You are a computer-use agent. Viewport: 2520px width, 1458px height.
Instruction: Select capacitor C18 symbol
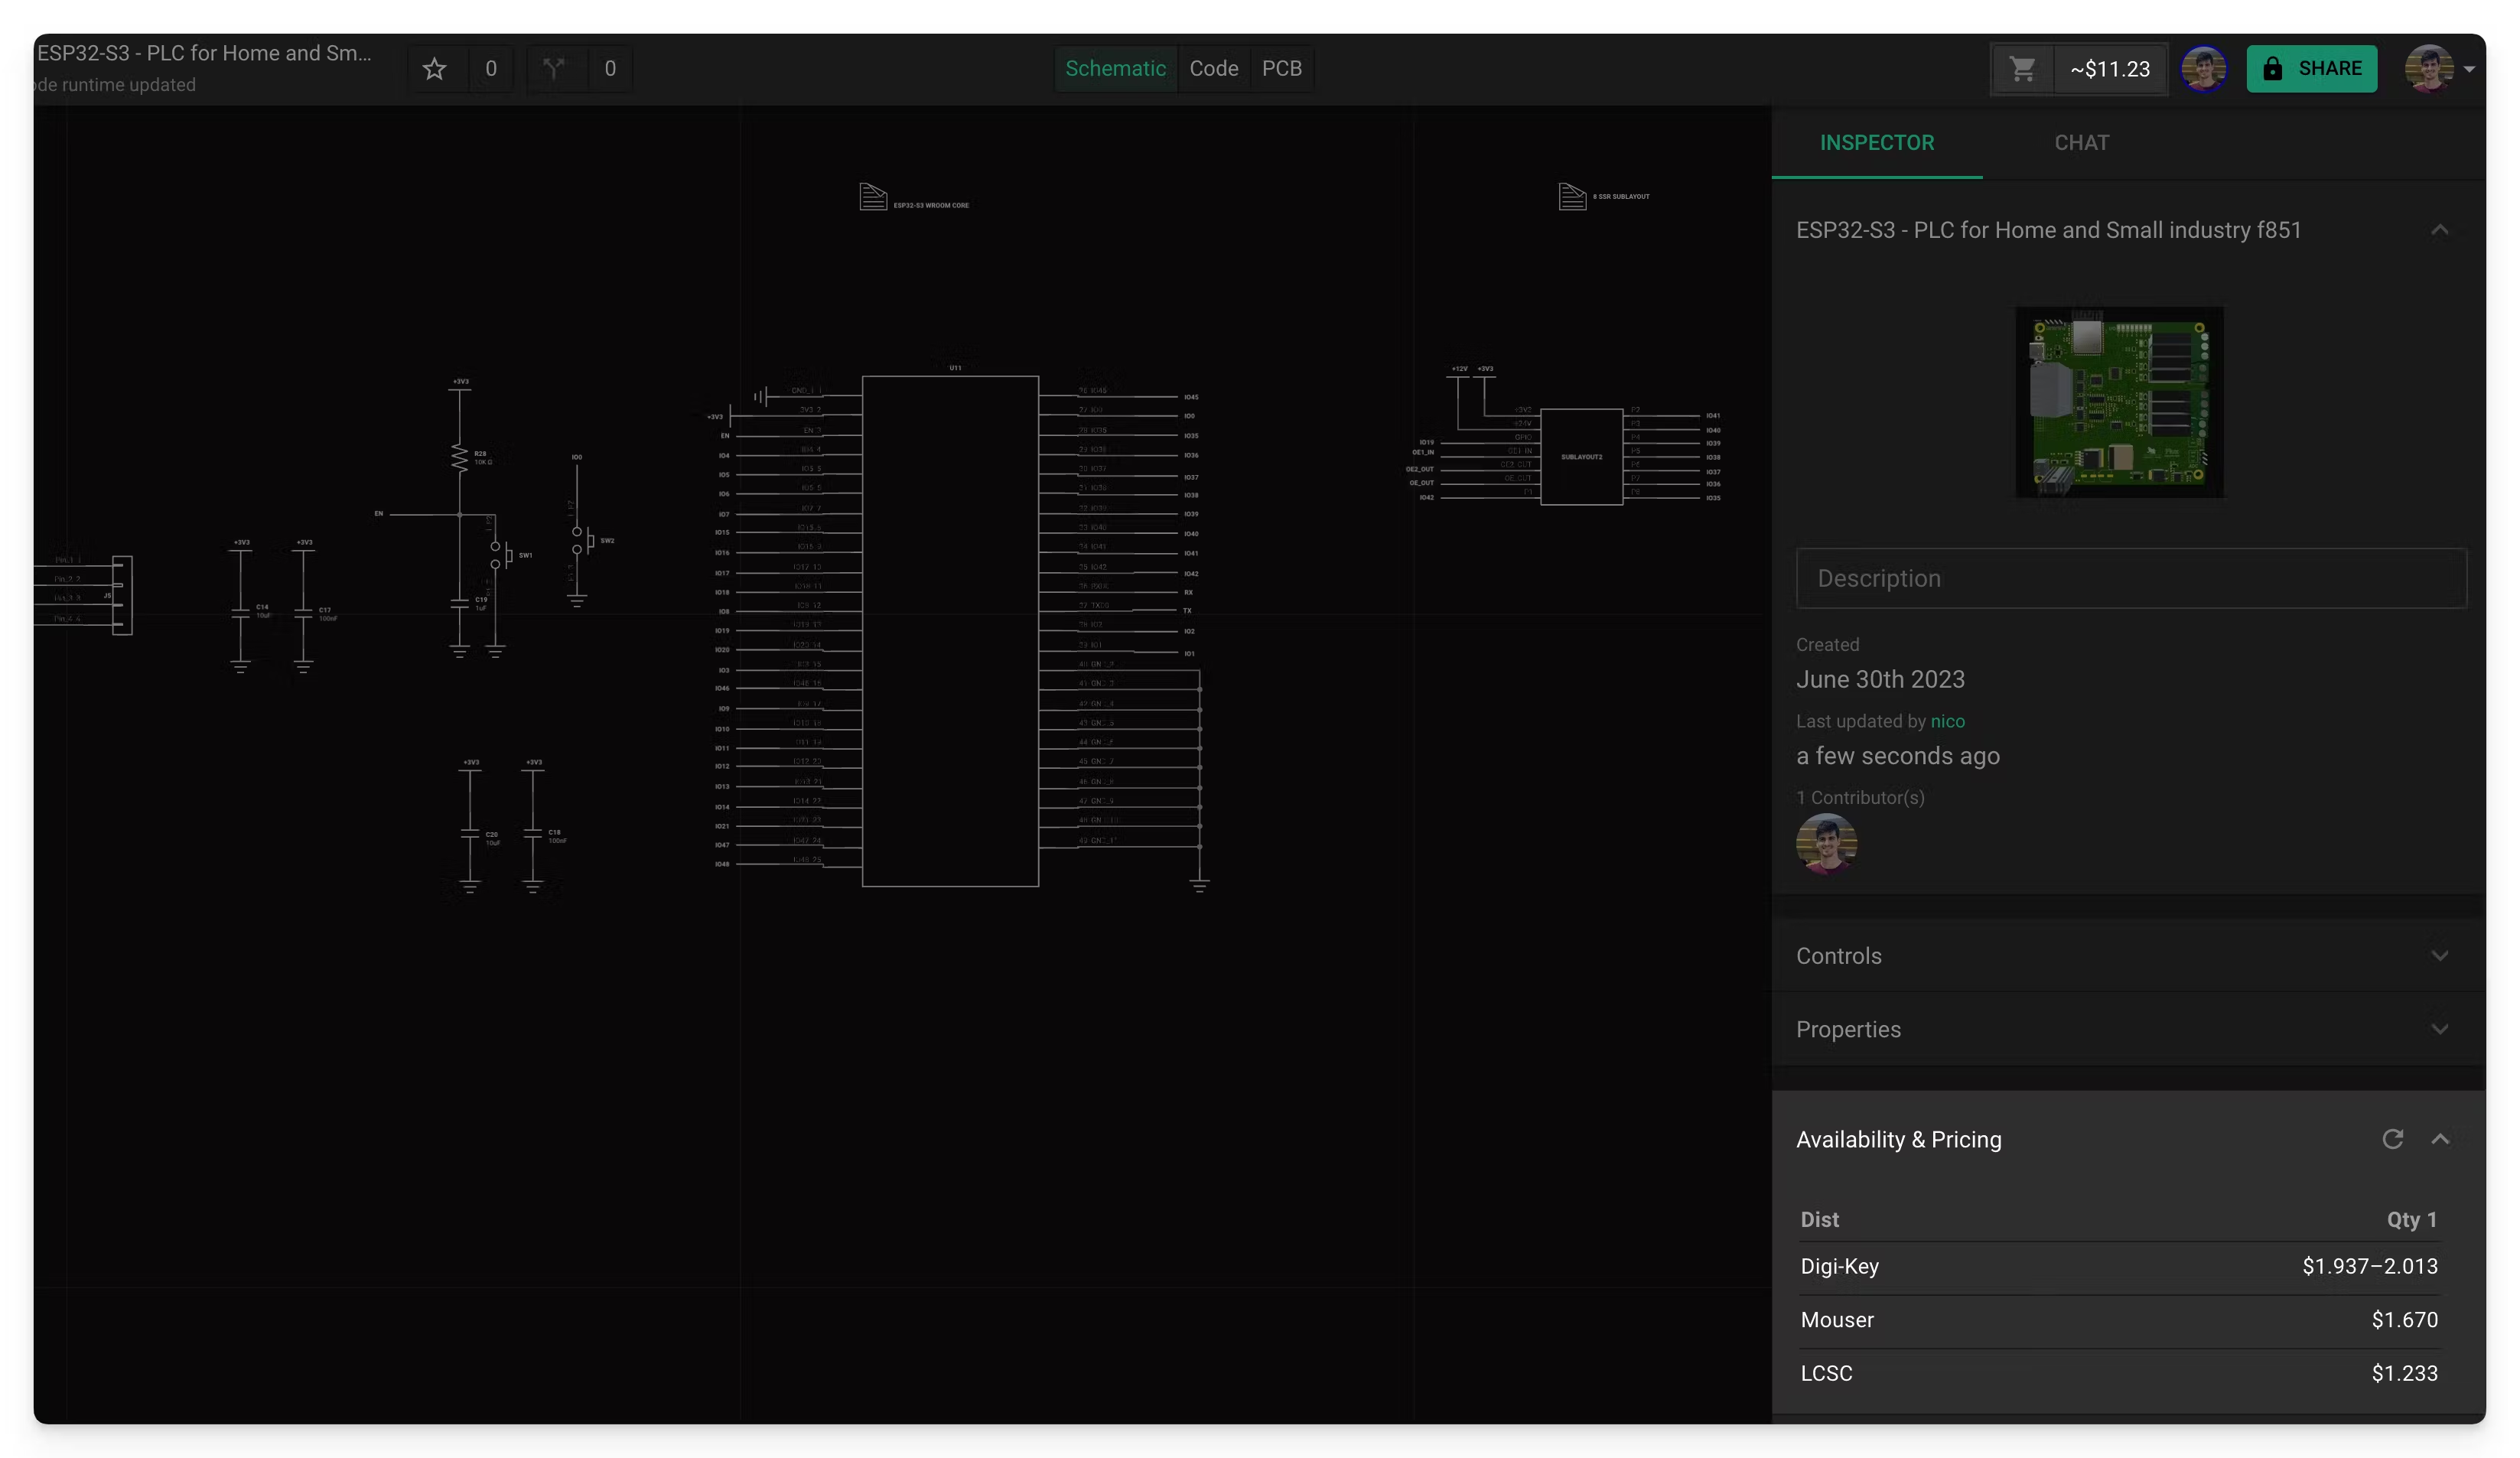(533, 833)
